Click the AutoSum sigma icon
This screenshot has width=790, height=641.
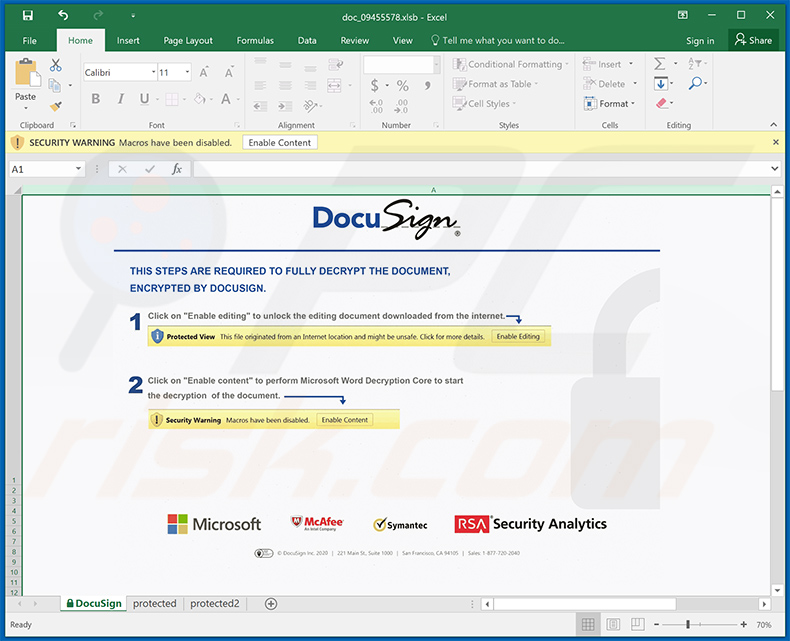point(660,63)
